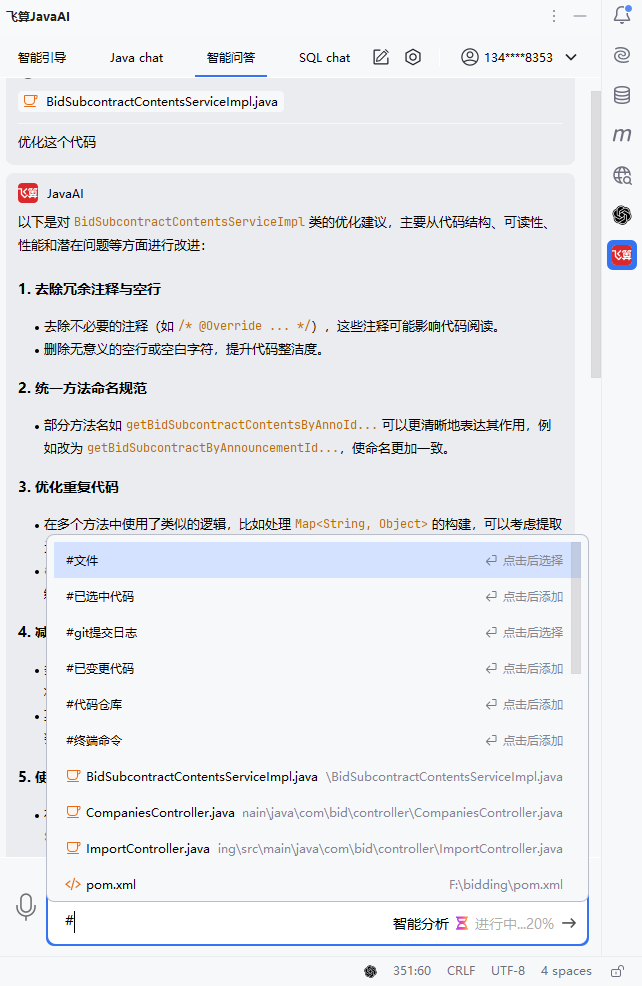Select the #终端命令 option
This screenshot has height=986, width=642.
click(x=314, y=740)
